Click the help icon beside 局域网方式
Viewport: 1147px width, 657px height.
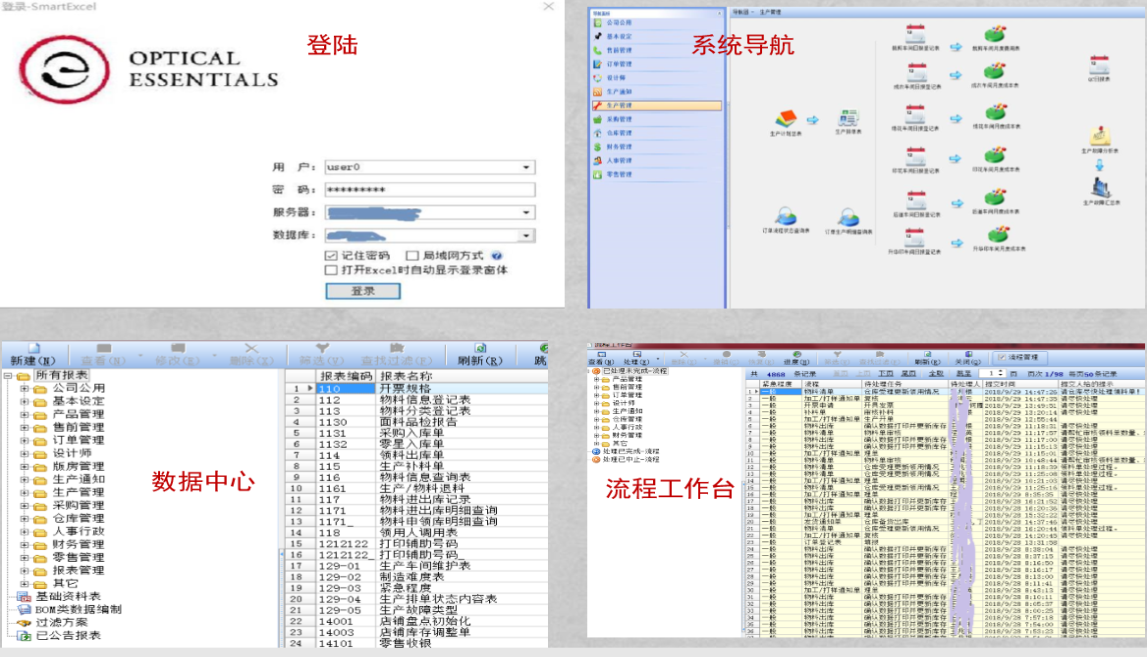coord(497,255)
